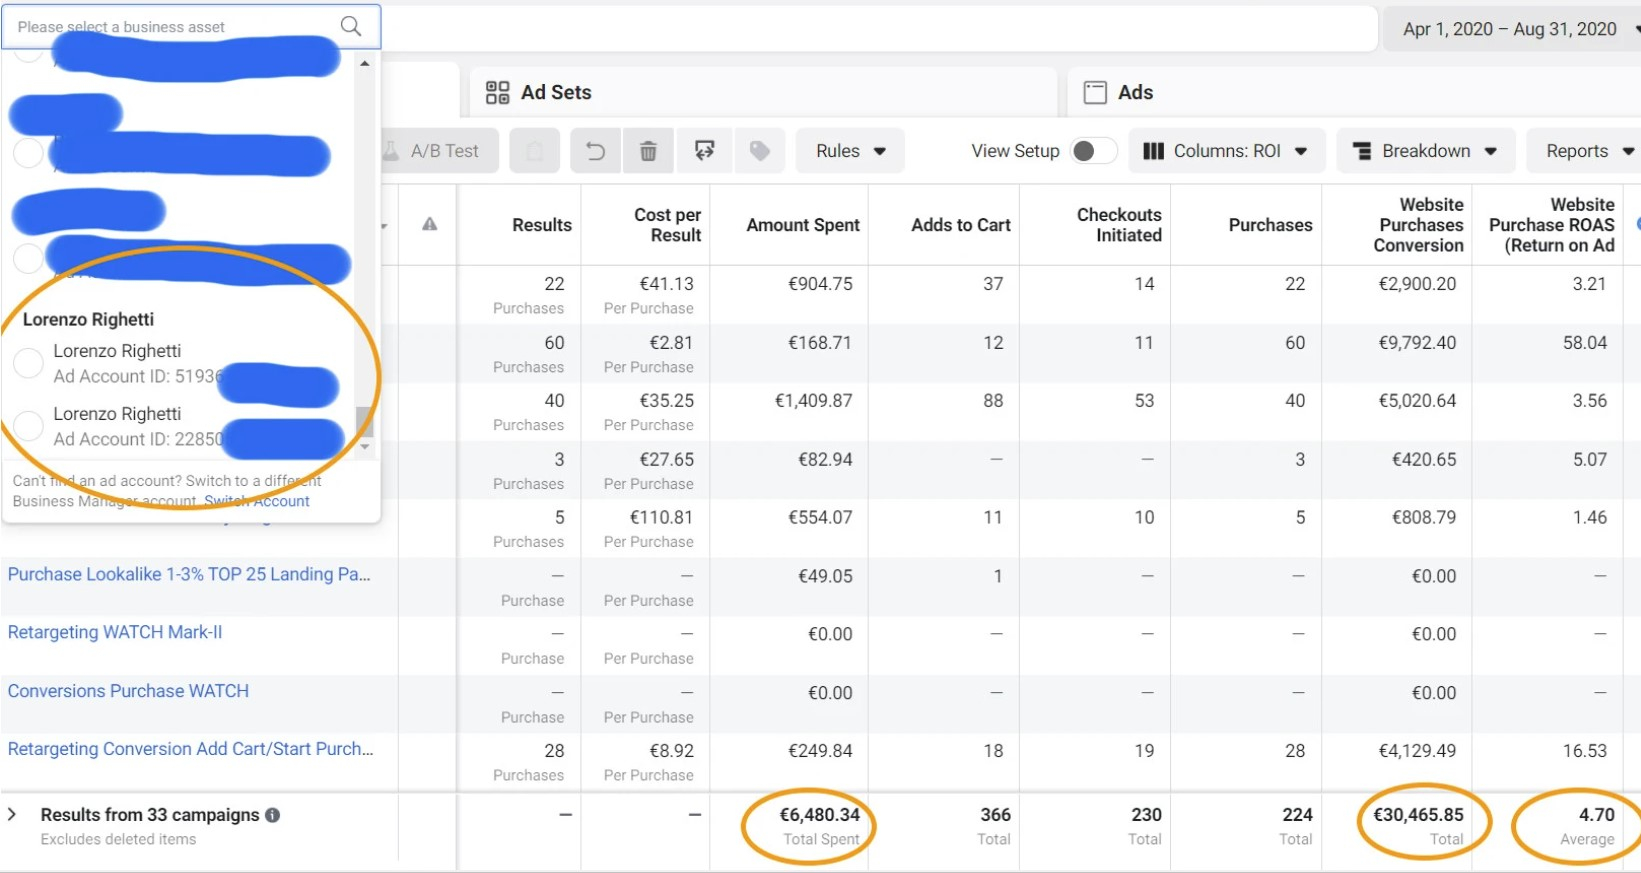The width and height of the screenshot is (1641, 873).
Task: Click the tag label icon
Action: point(759,151)
